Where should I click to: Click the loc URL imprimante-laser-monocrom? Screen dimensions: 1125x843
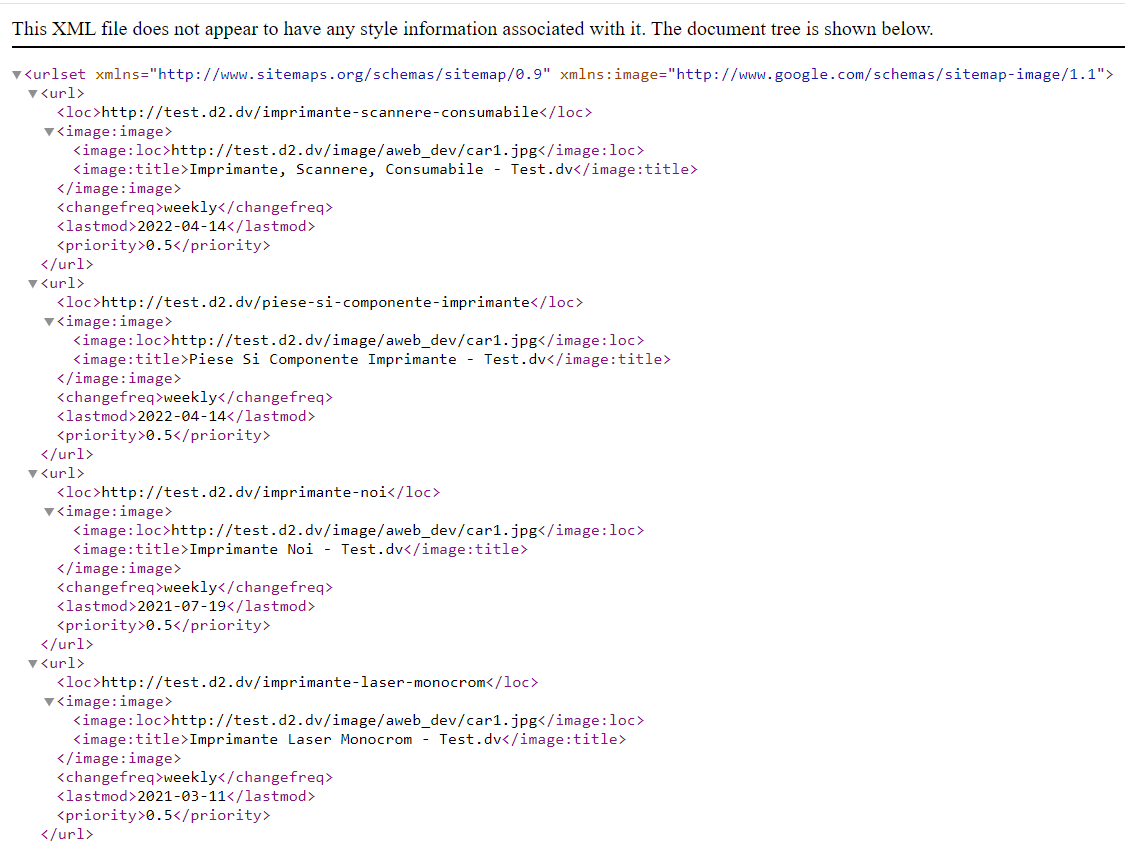[x=293, y=683]
